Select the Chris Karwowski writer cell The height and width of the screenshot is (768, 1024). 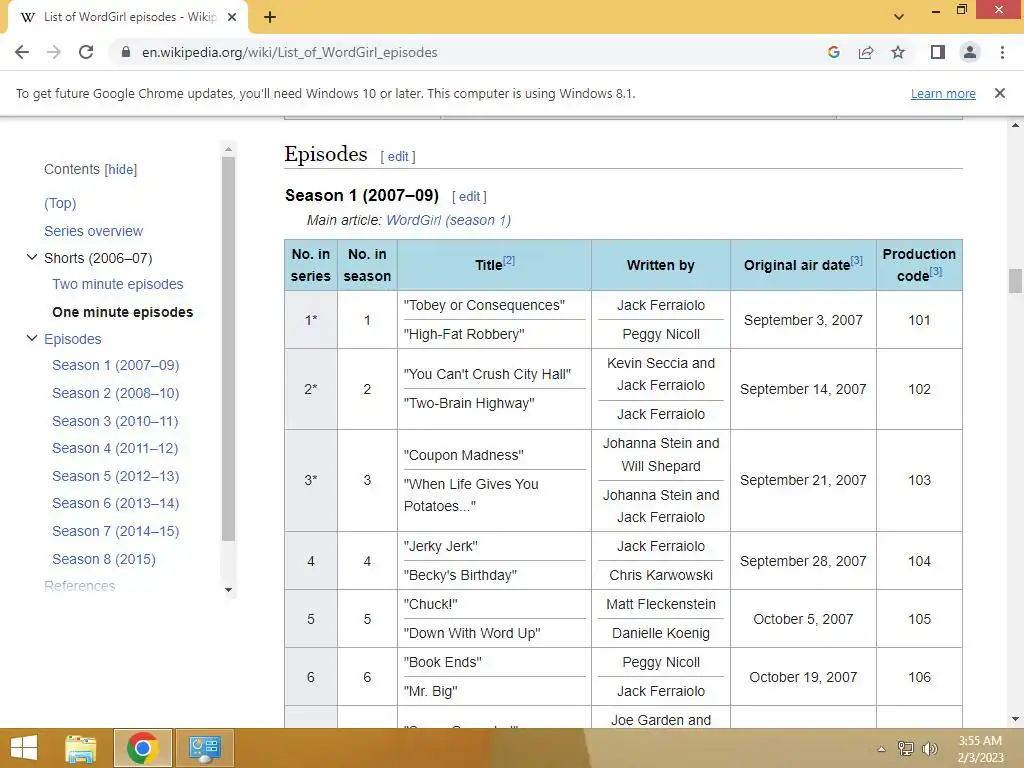click(x=660, y=575)
